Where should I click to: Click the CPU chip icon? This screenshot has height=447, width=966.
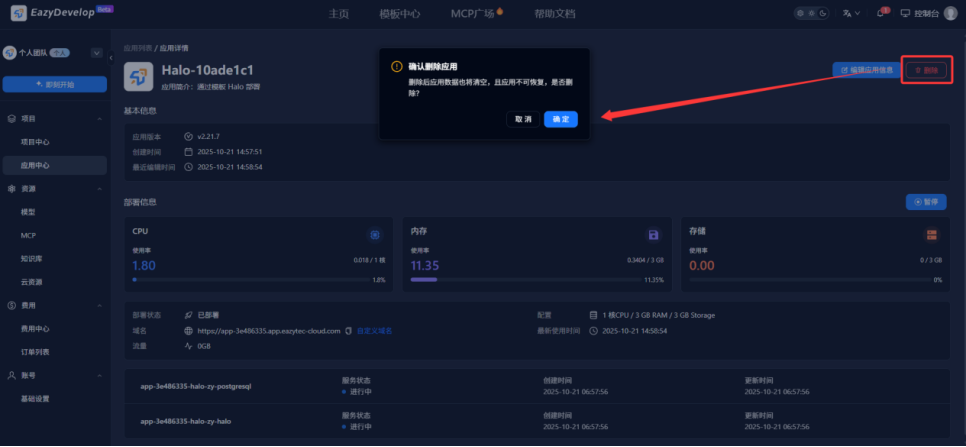[375, 235]
